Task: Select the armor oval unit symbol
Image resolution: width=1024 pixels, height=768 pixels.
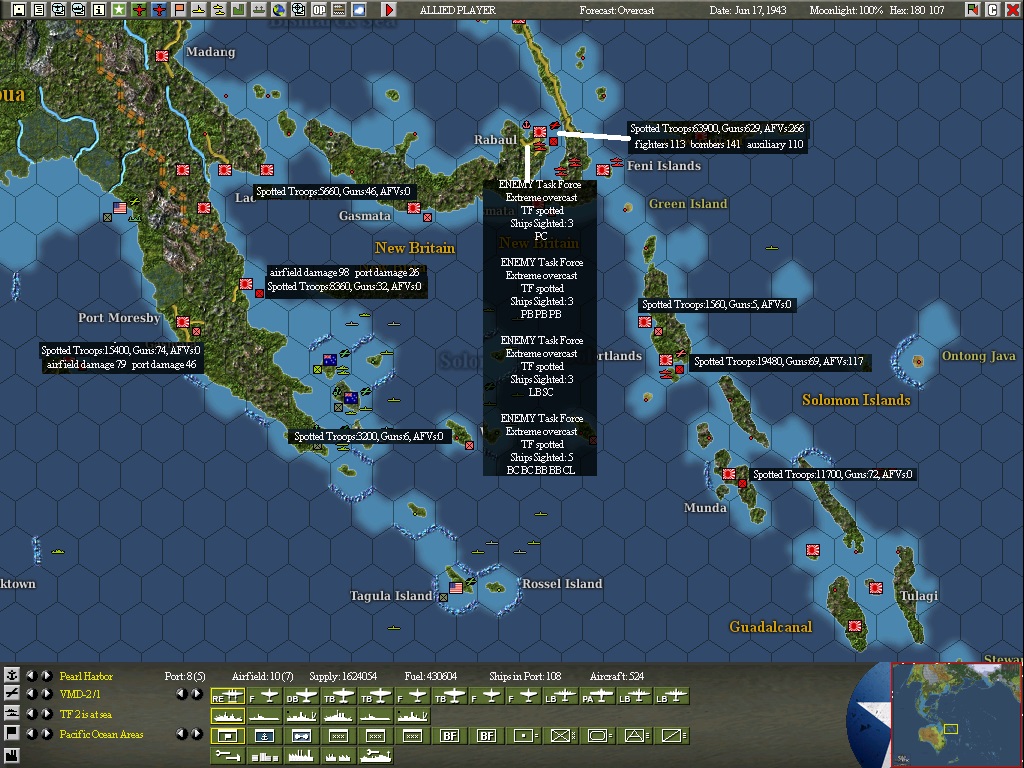Action: tap(597, 736)
